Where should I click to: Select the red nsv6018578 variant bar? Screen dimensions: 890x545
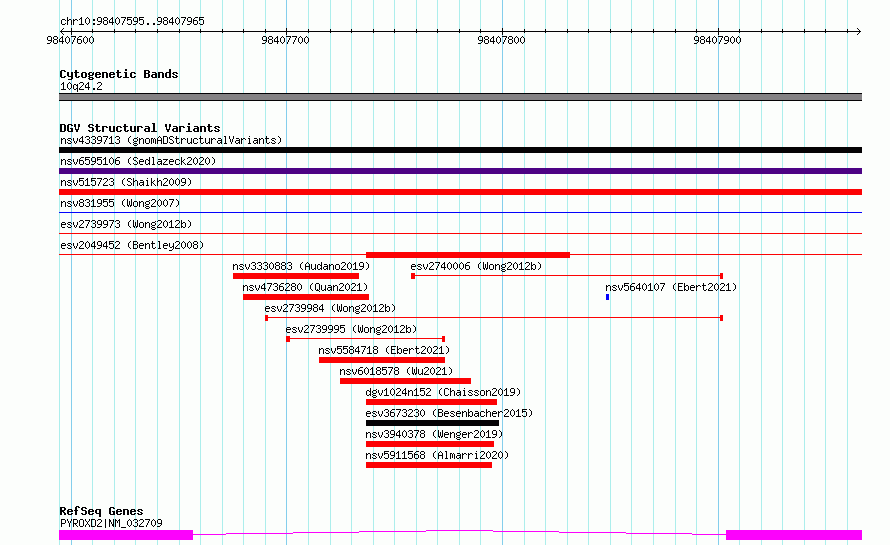point(405,381)
